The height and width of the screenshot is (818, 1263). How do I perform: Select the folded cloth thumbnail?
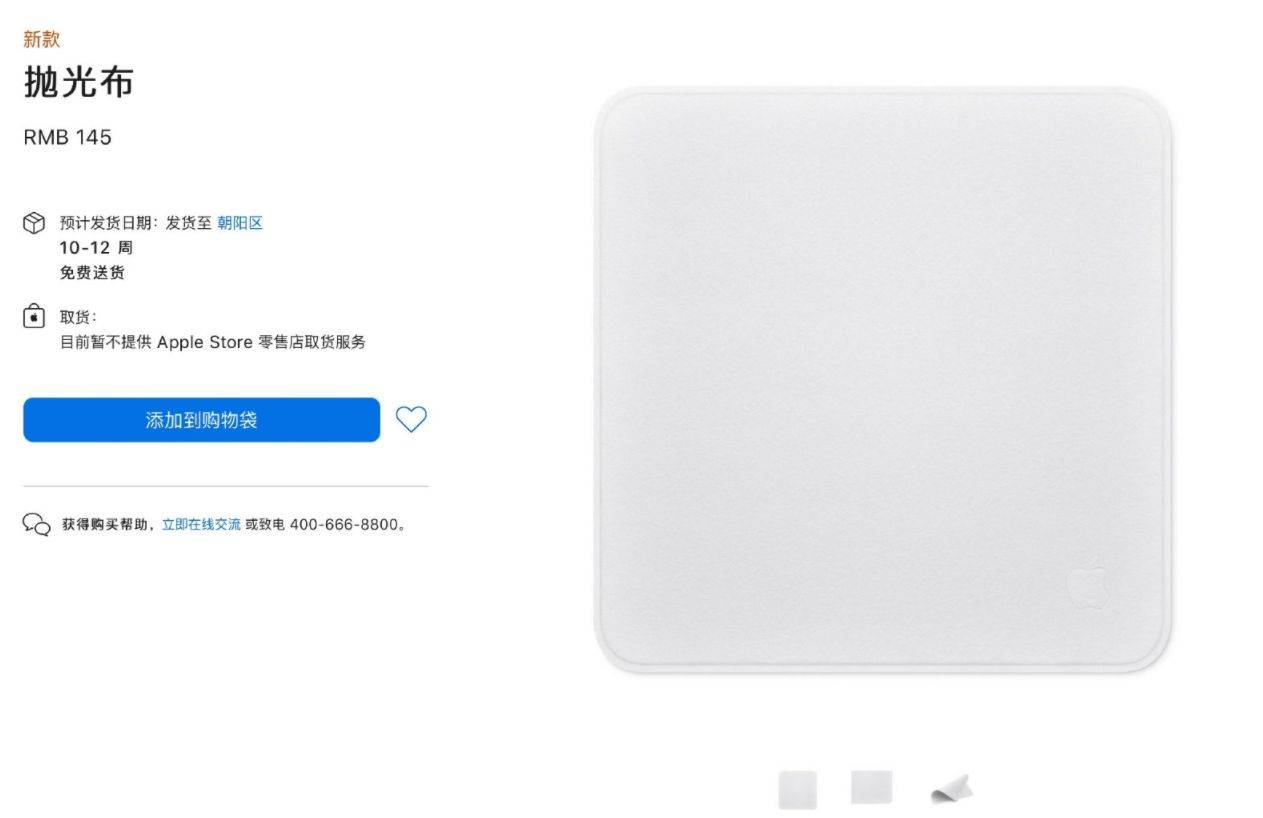tap(951, 790)
